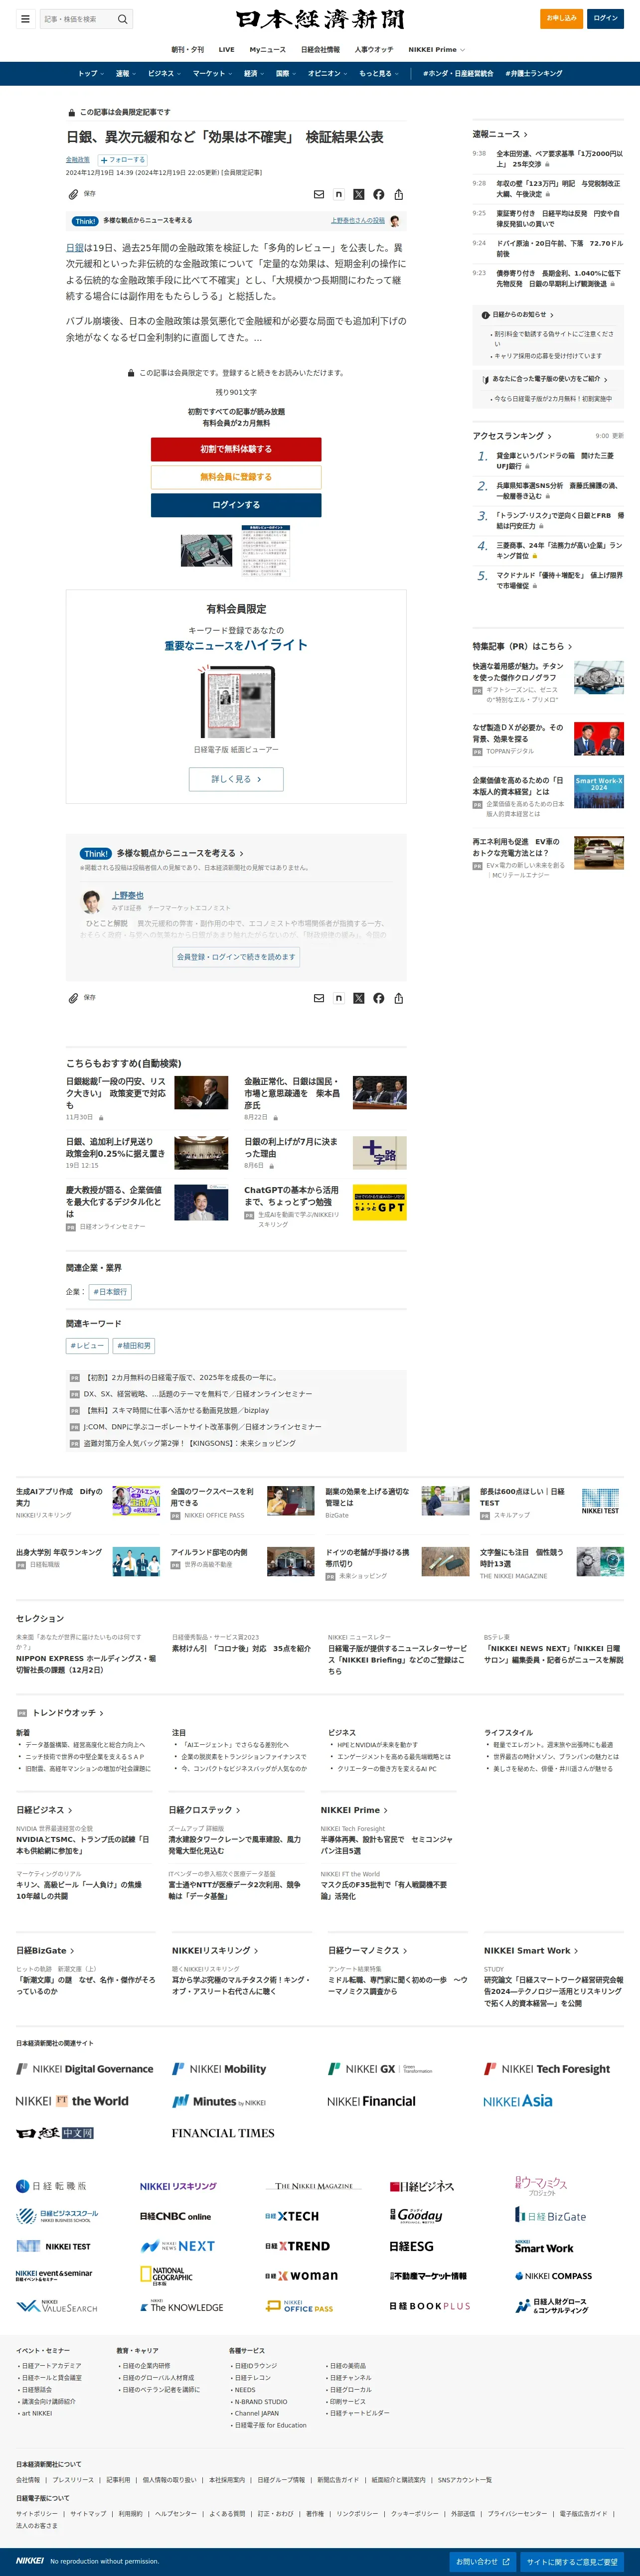Screen dimensions: 640x2576
Task: Open the top share/export icon
Action: pyautogui.click(x=399, y=195)
